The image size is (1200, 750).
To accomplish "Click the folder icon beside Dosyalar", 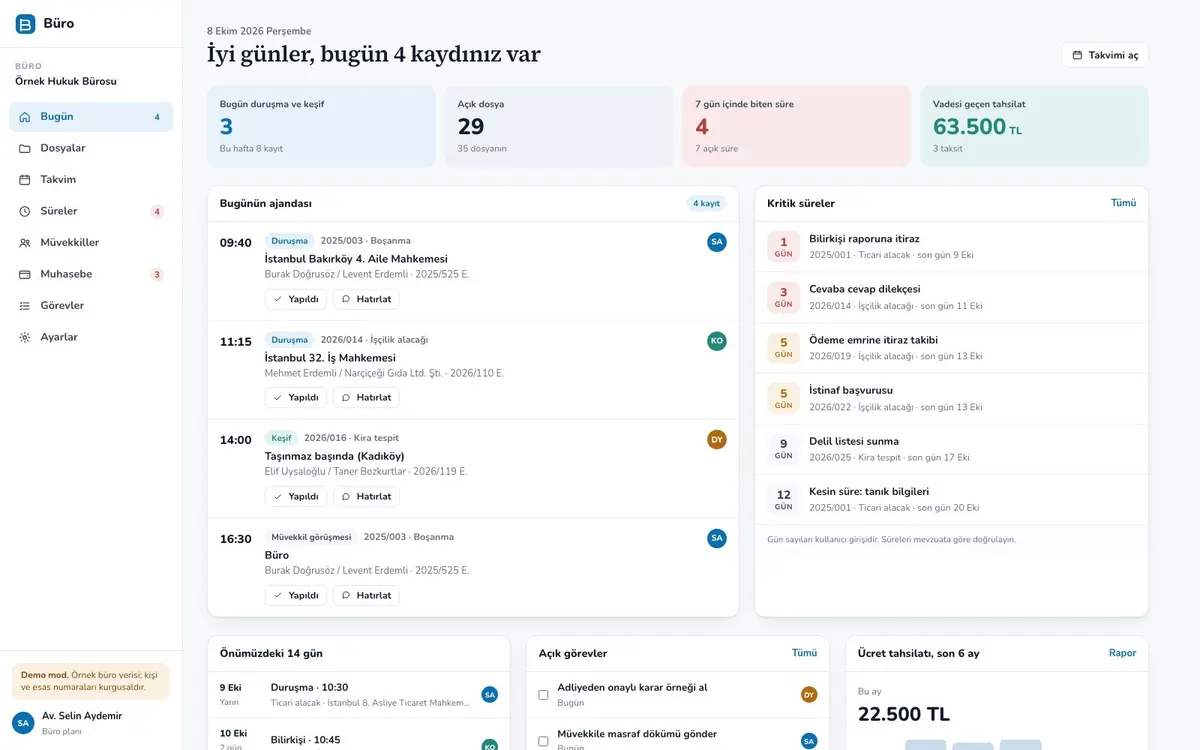I will coord(25,148).
